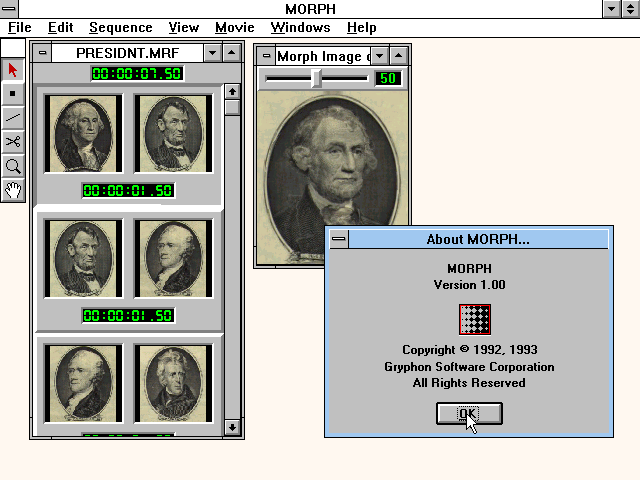640x480 pixels.
Task: Open the File menu
Action: coord(20,27)
